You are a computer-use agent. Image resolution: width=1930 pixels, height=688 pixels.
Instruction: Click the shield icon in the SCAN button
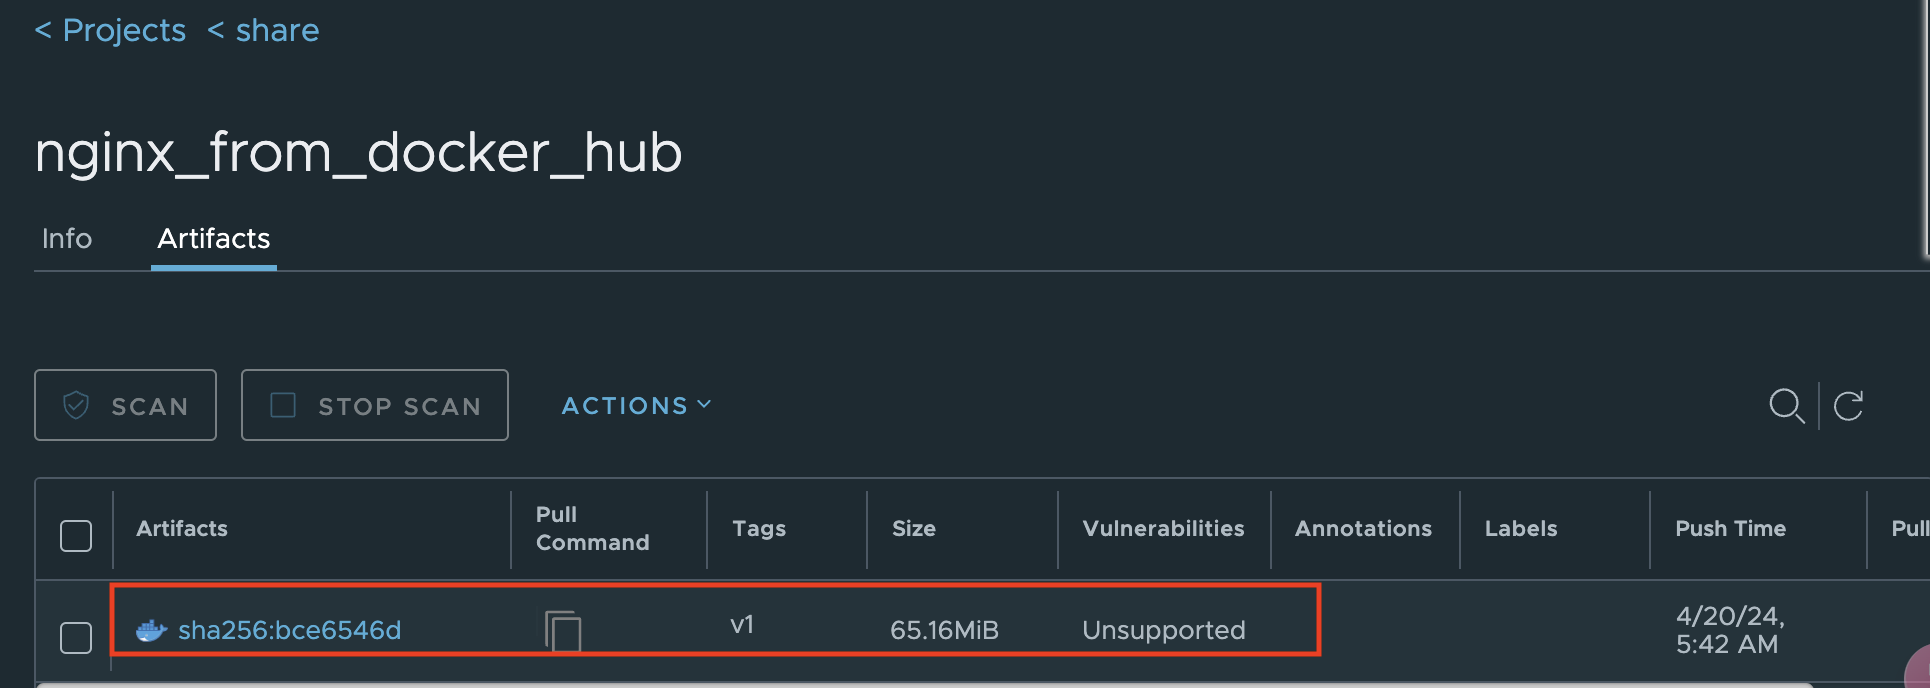(x=76, y=405)
